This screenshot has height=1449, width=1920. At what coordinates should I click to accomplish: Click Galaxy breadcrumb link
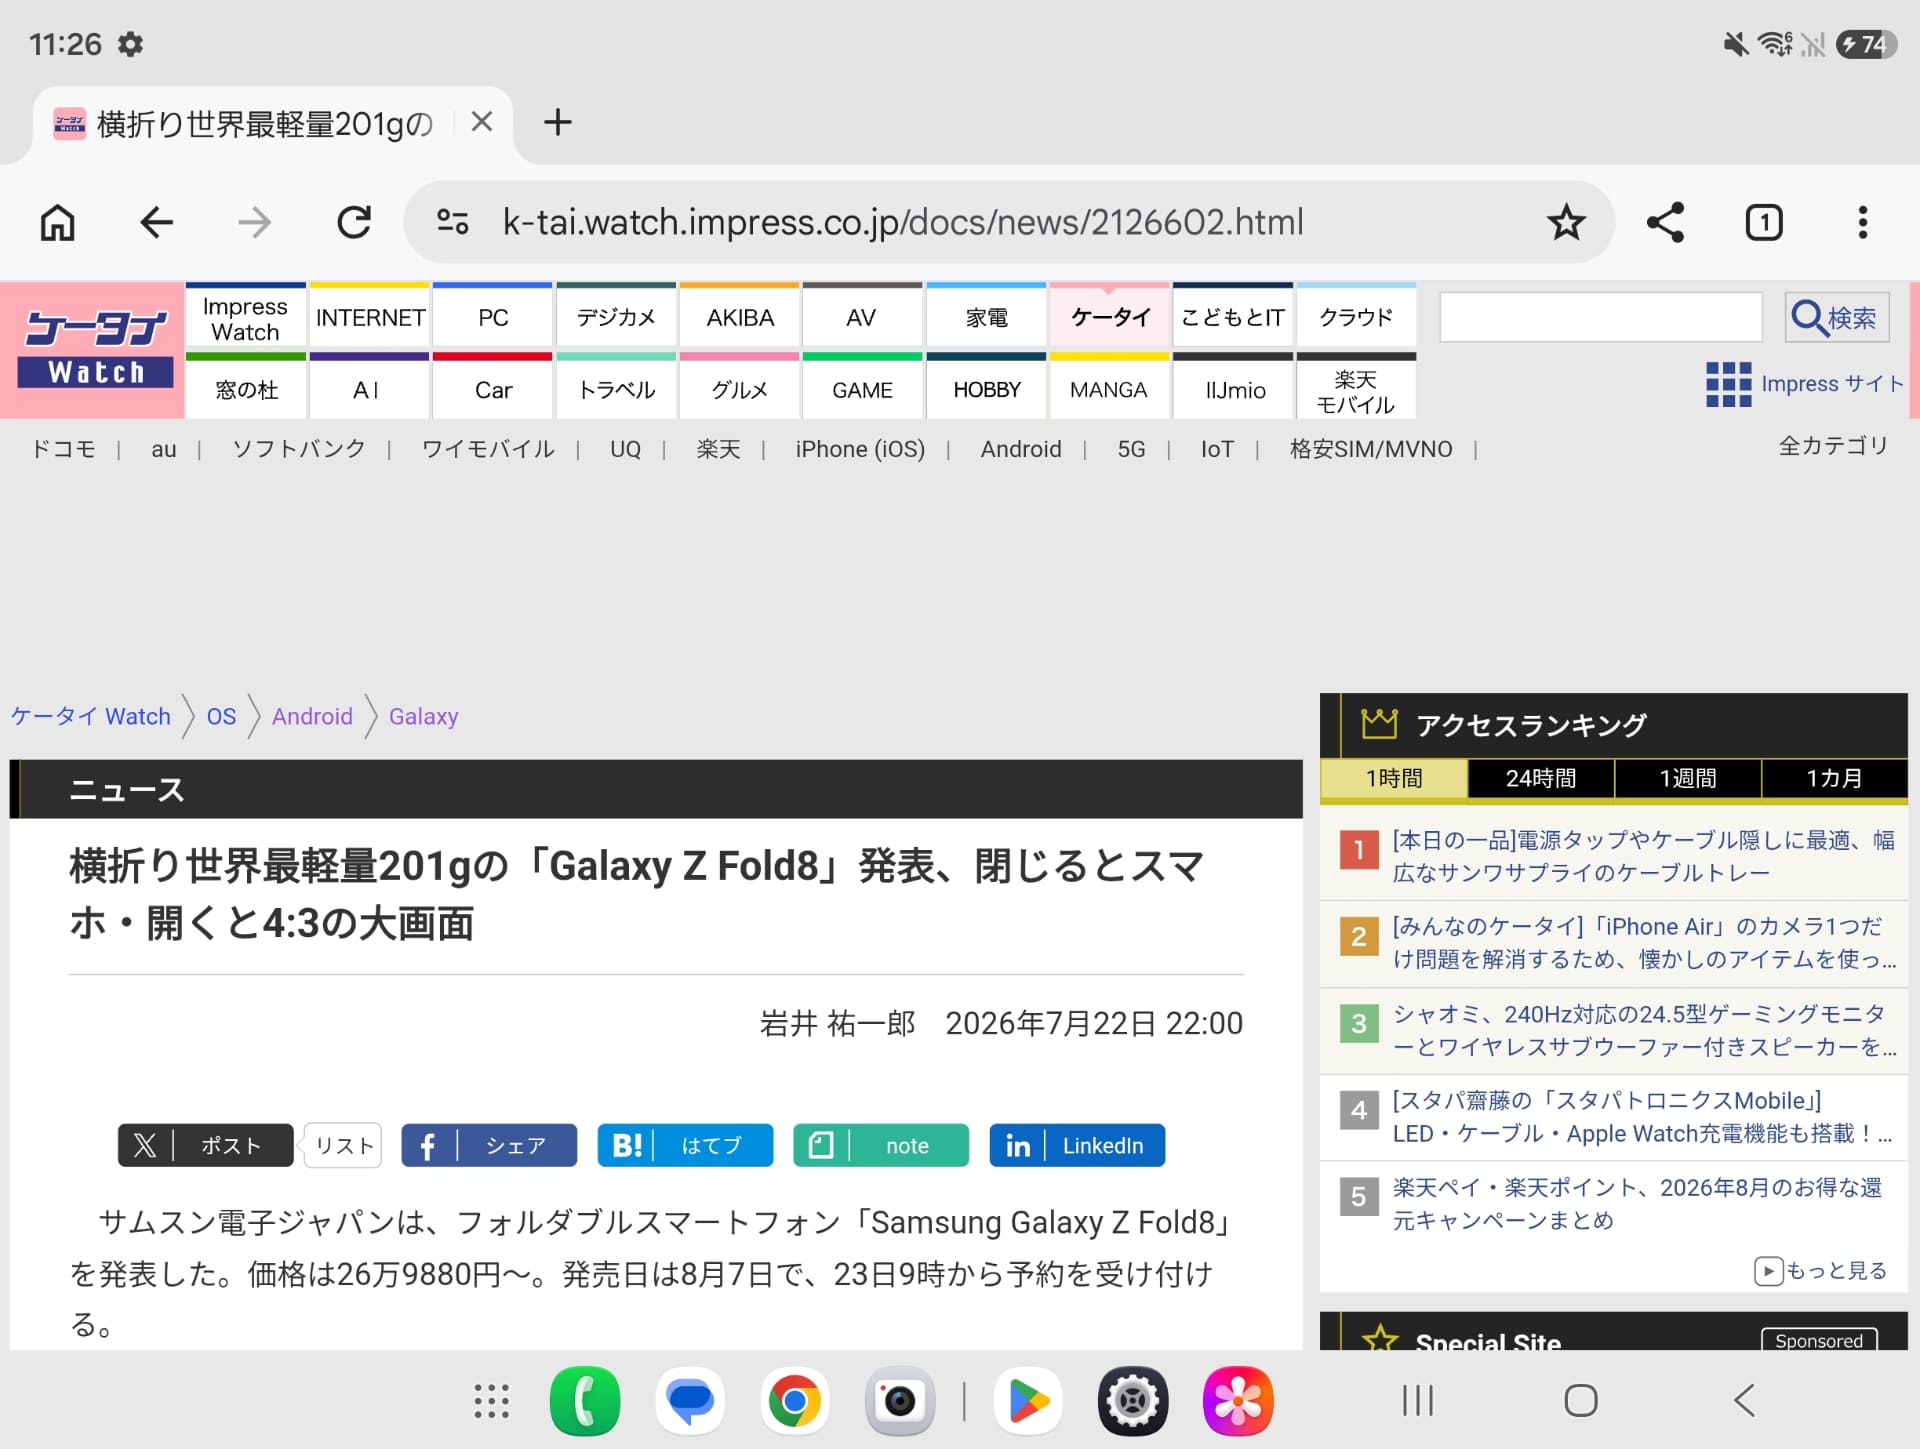[x=423, y=716]
